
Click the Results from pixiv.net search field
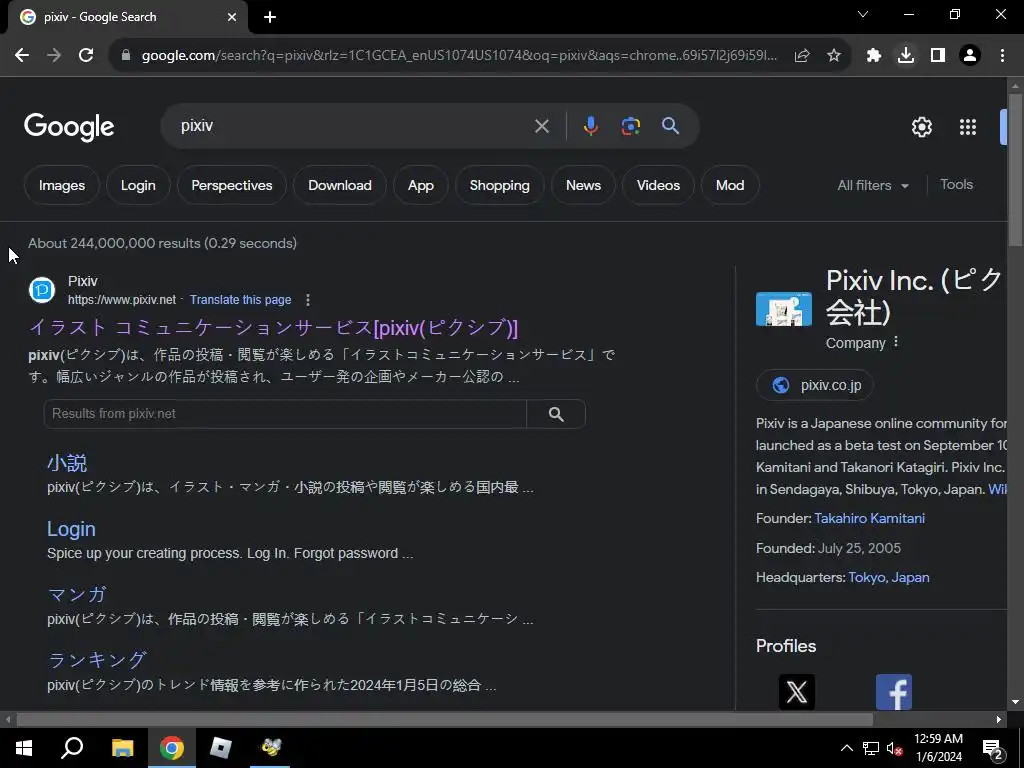click(x=285, y=414)
